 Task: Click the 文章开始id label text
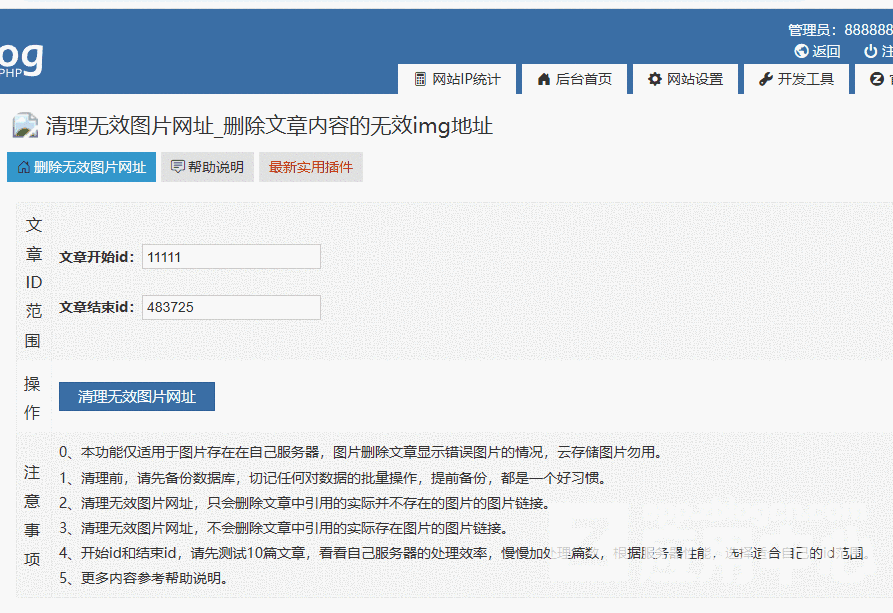point(96,257)
